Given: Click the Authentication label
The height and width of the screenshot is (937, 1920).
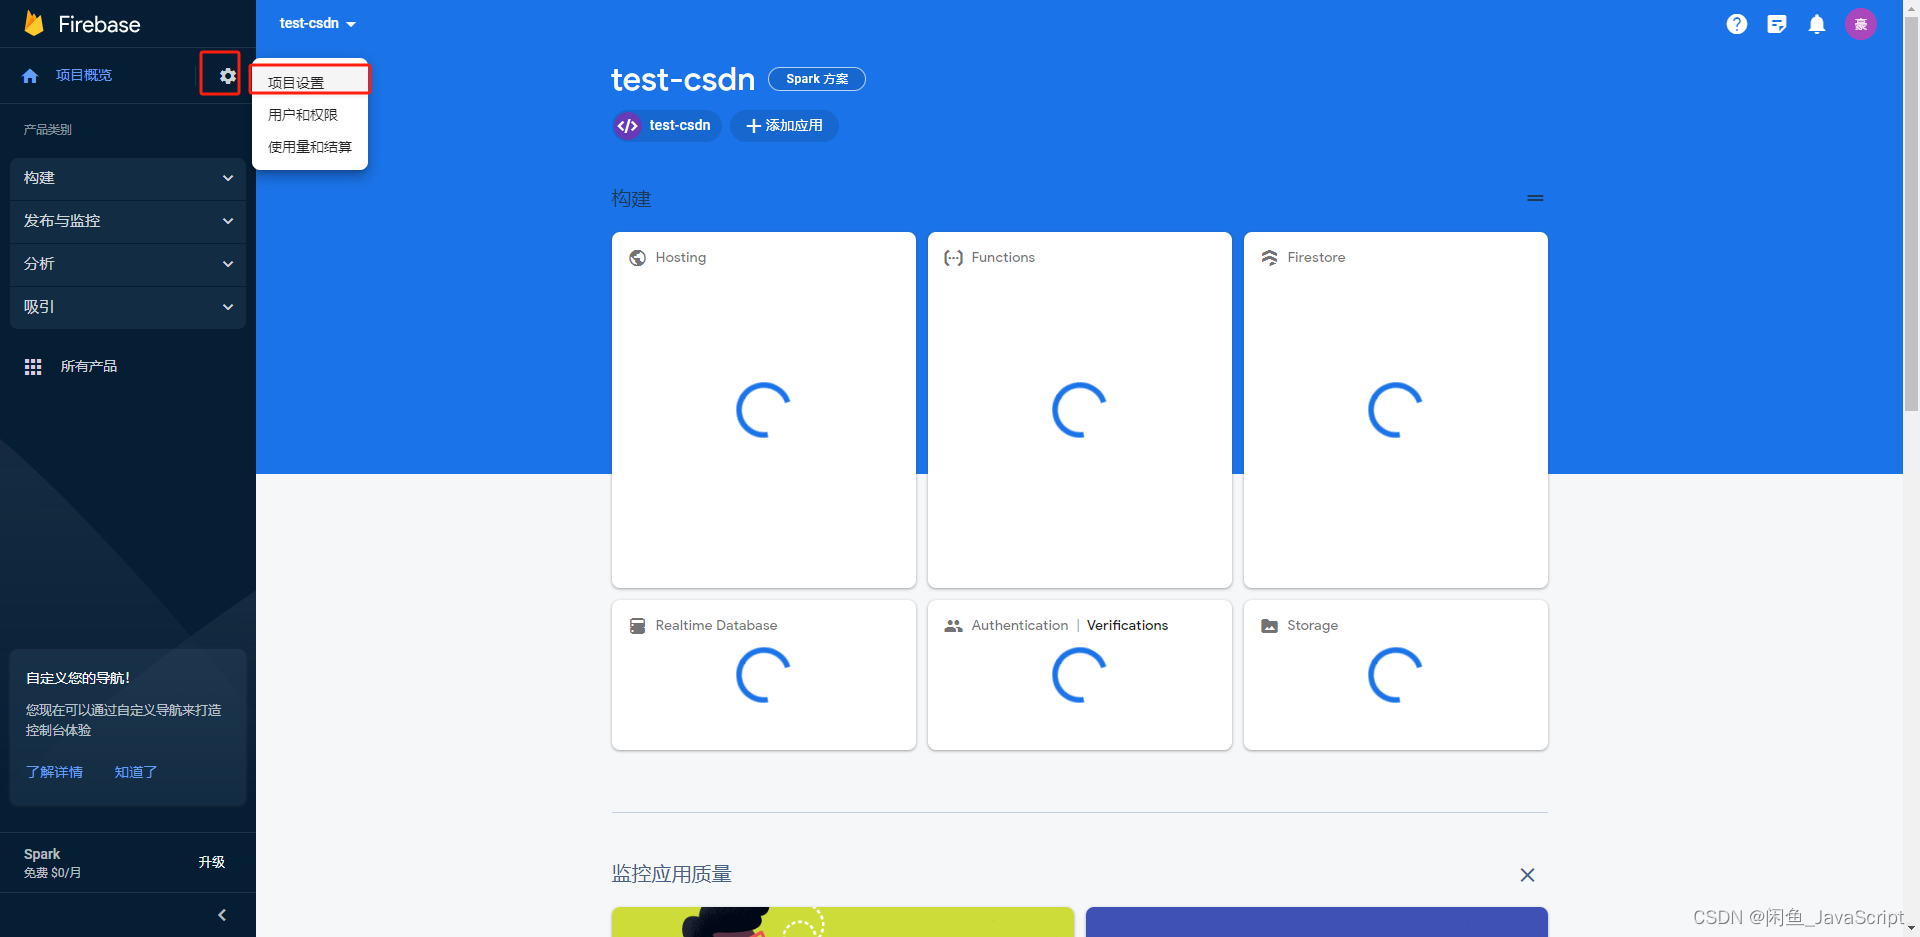Looking at the screenshot, I should click(x=1020, y=626).
